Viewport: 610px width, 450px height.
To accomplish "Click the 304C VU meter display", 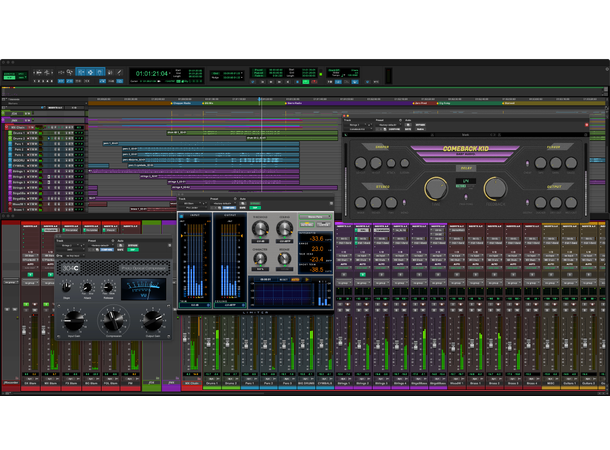I will 143,289.
